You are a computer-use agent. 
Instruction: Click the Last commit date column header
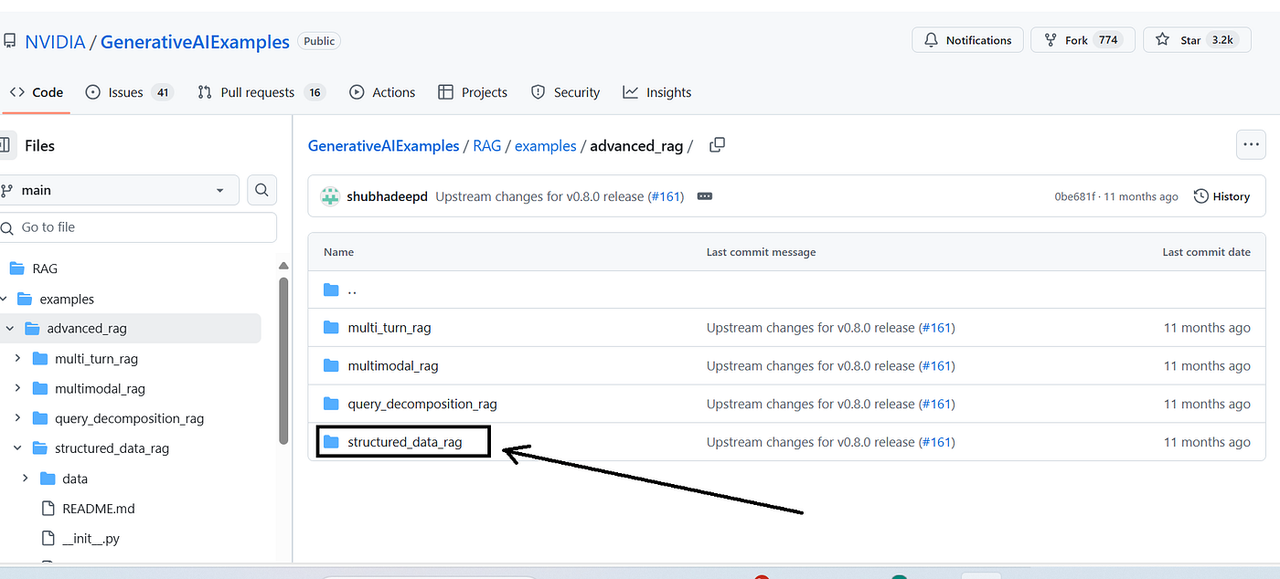pos(1206,252)
